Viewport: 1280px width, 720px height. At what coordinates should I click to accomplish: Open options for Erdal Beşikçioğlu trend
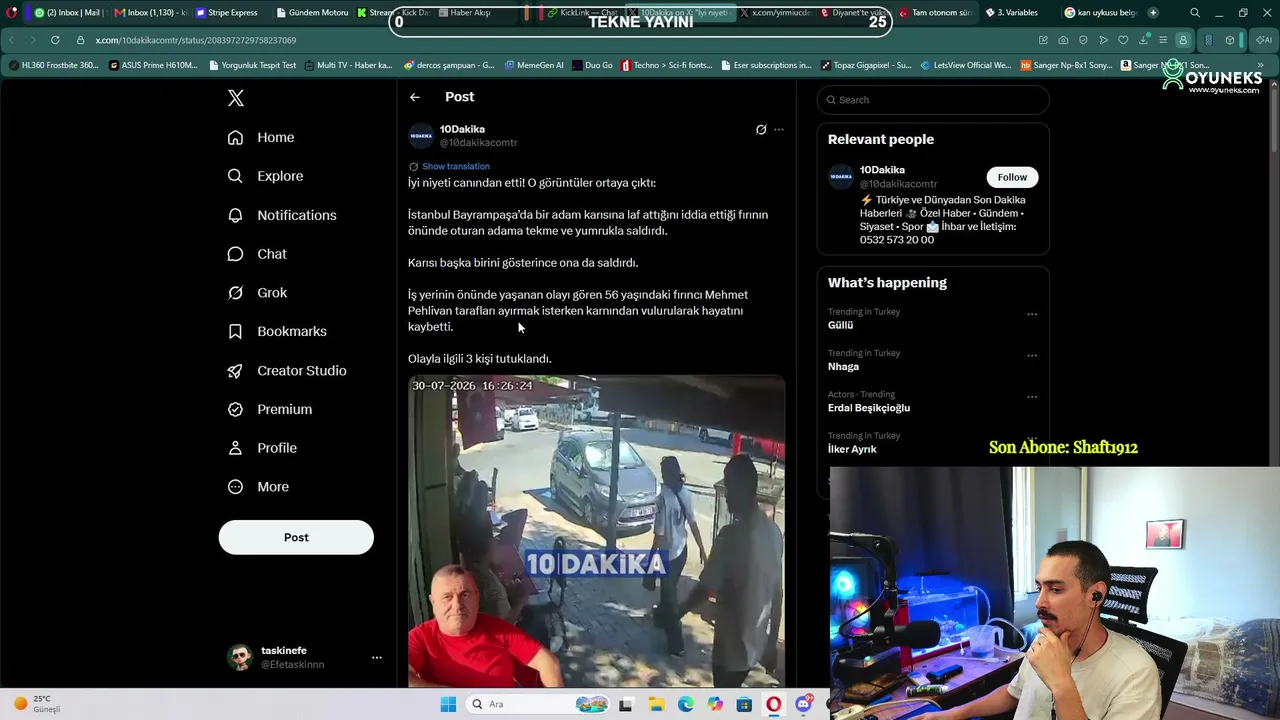pyautogui.click(x=1032, y=396)
